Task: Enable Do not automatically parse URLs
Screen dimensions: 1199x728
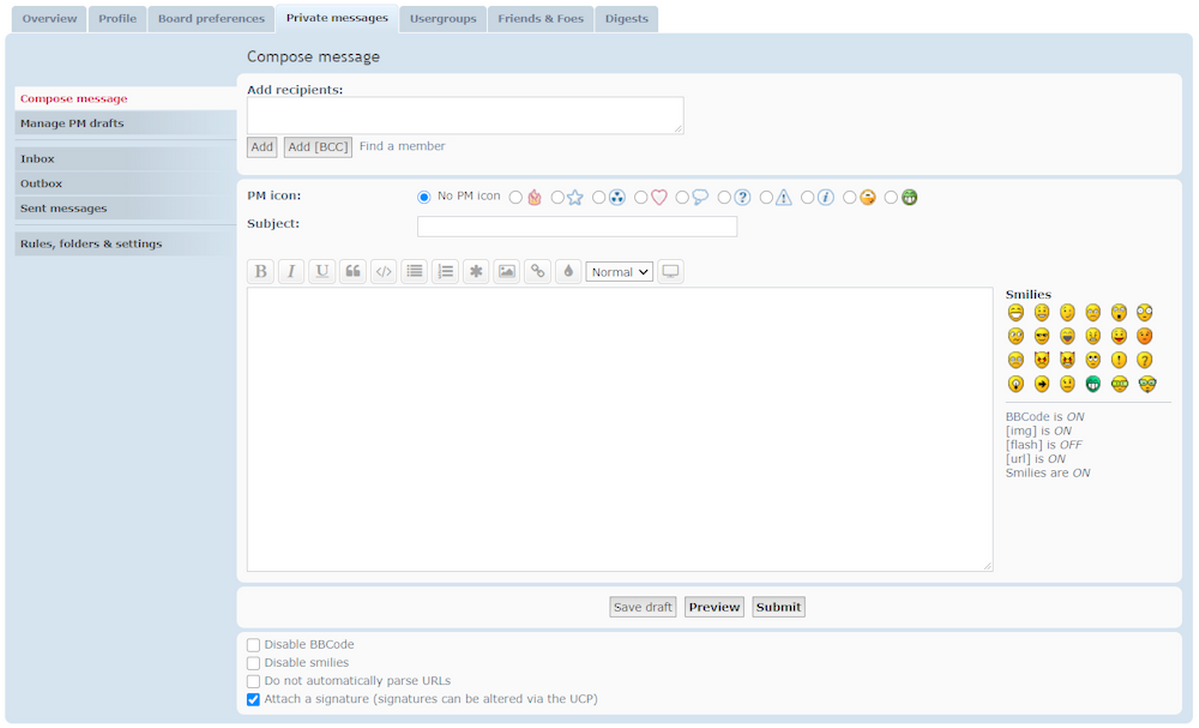Action: [253, 681]
